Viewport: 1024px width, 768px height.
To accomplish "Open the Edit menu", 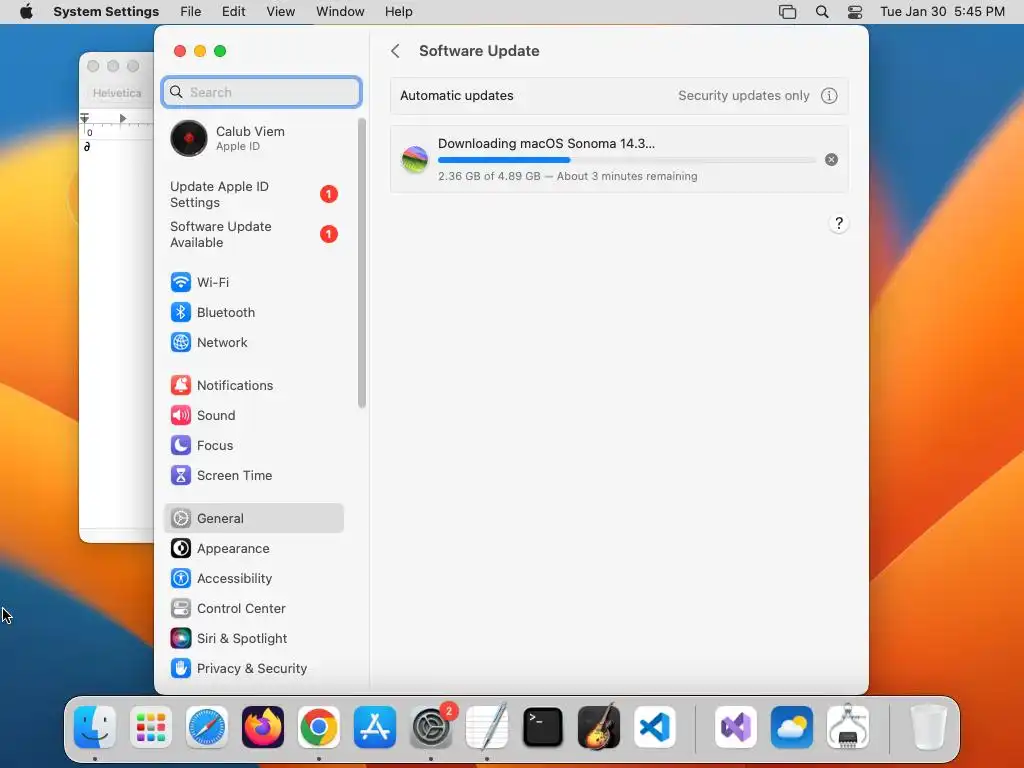I will [233, 12].
